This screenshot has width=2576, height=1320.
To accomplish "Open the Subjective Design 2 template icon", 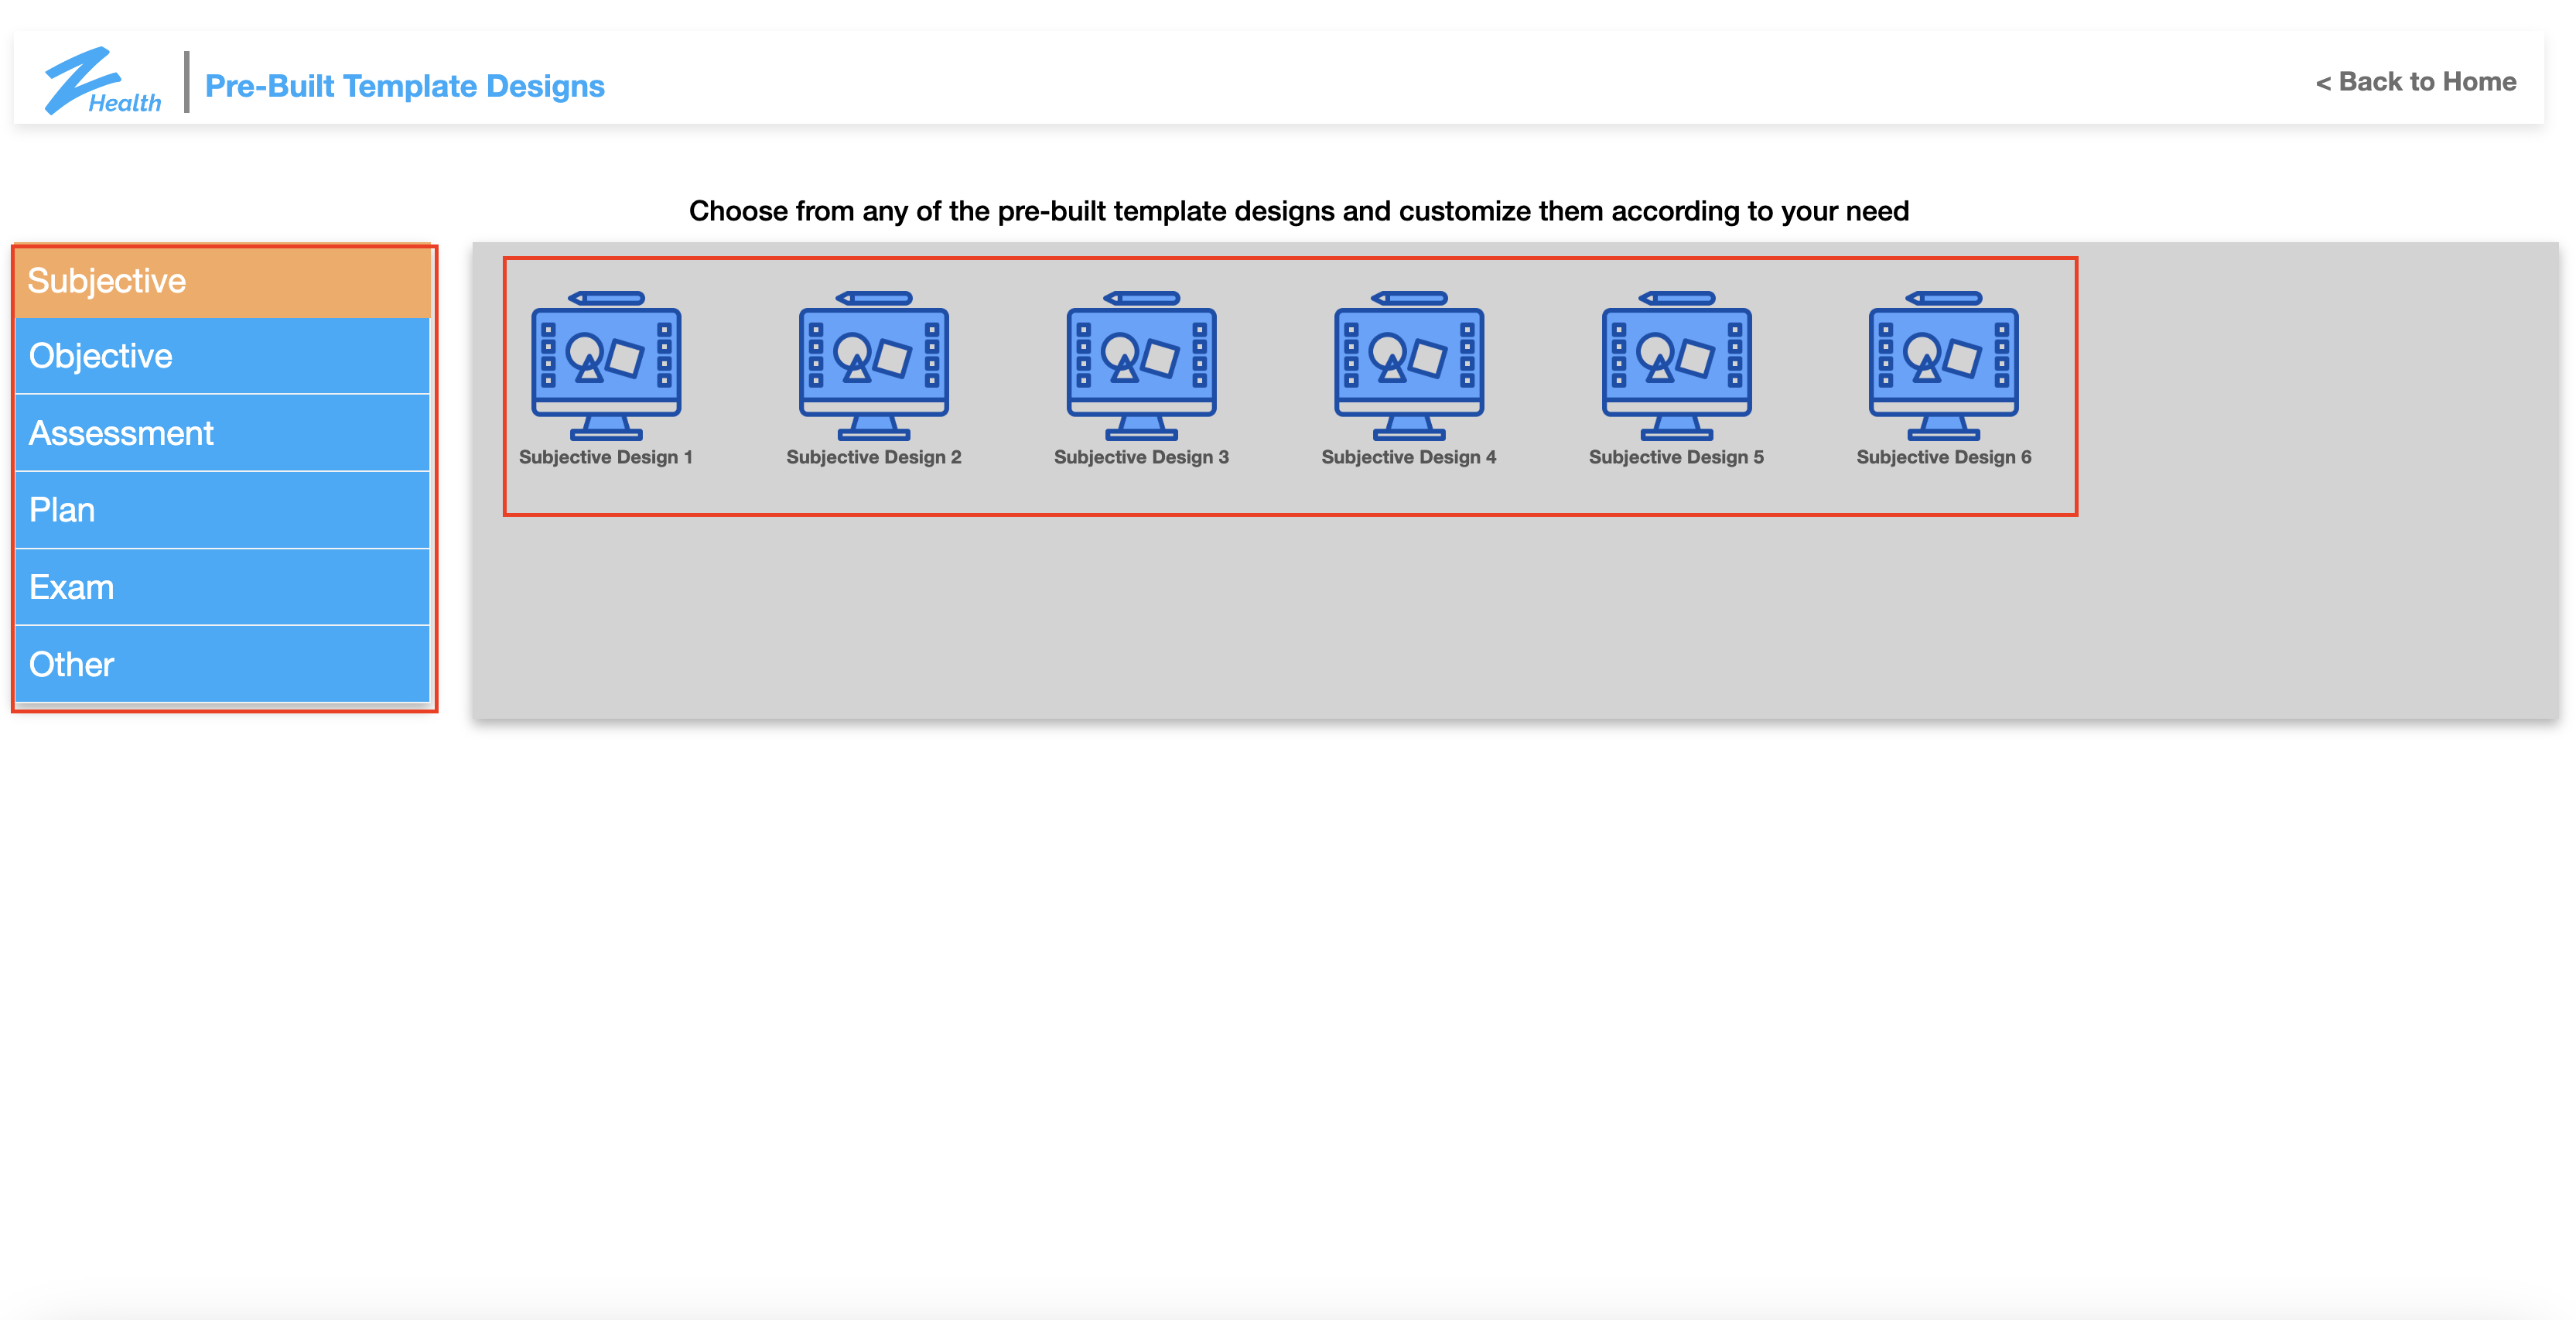I will tap(873, 366).
